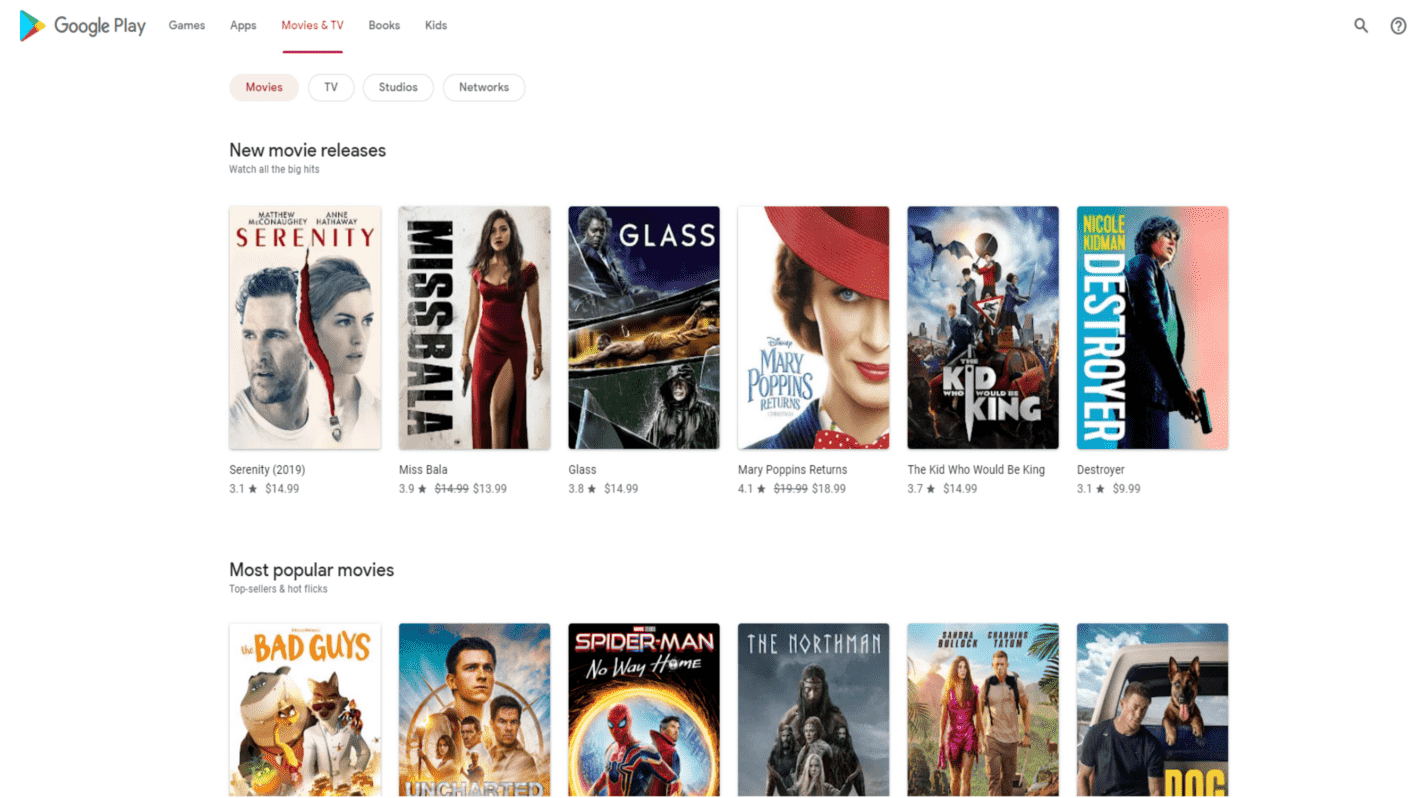The height and width of the screenshot is (798, 1420).
Task: Open the Glass movie poster
Action: 644,328
